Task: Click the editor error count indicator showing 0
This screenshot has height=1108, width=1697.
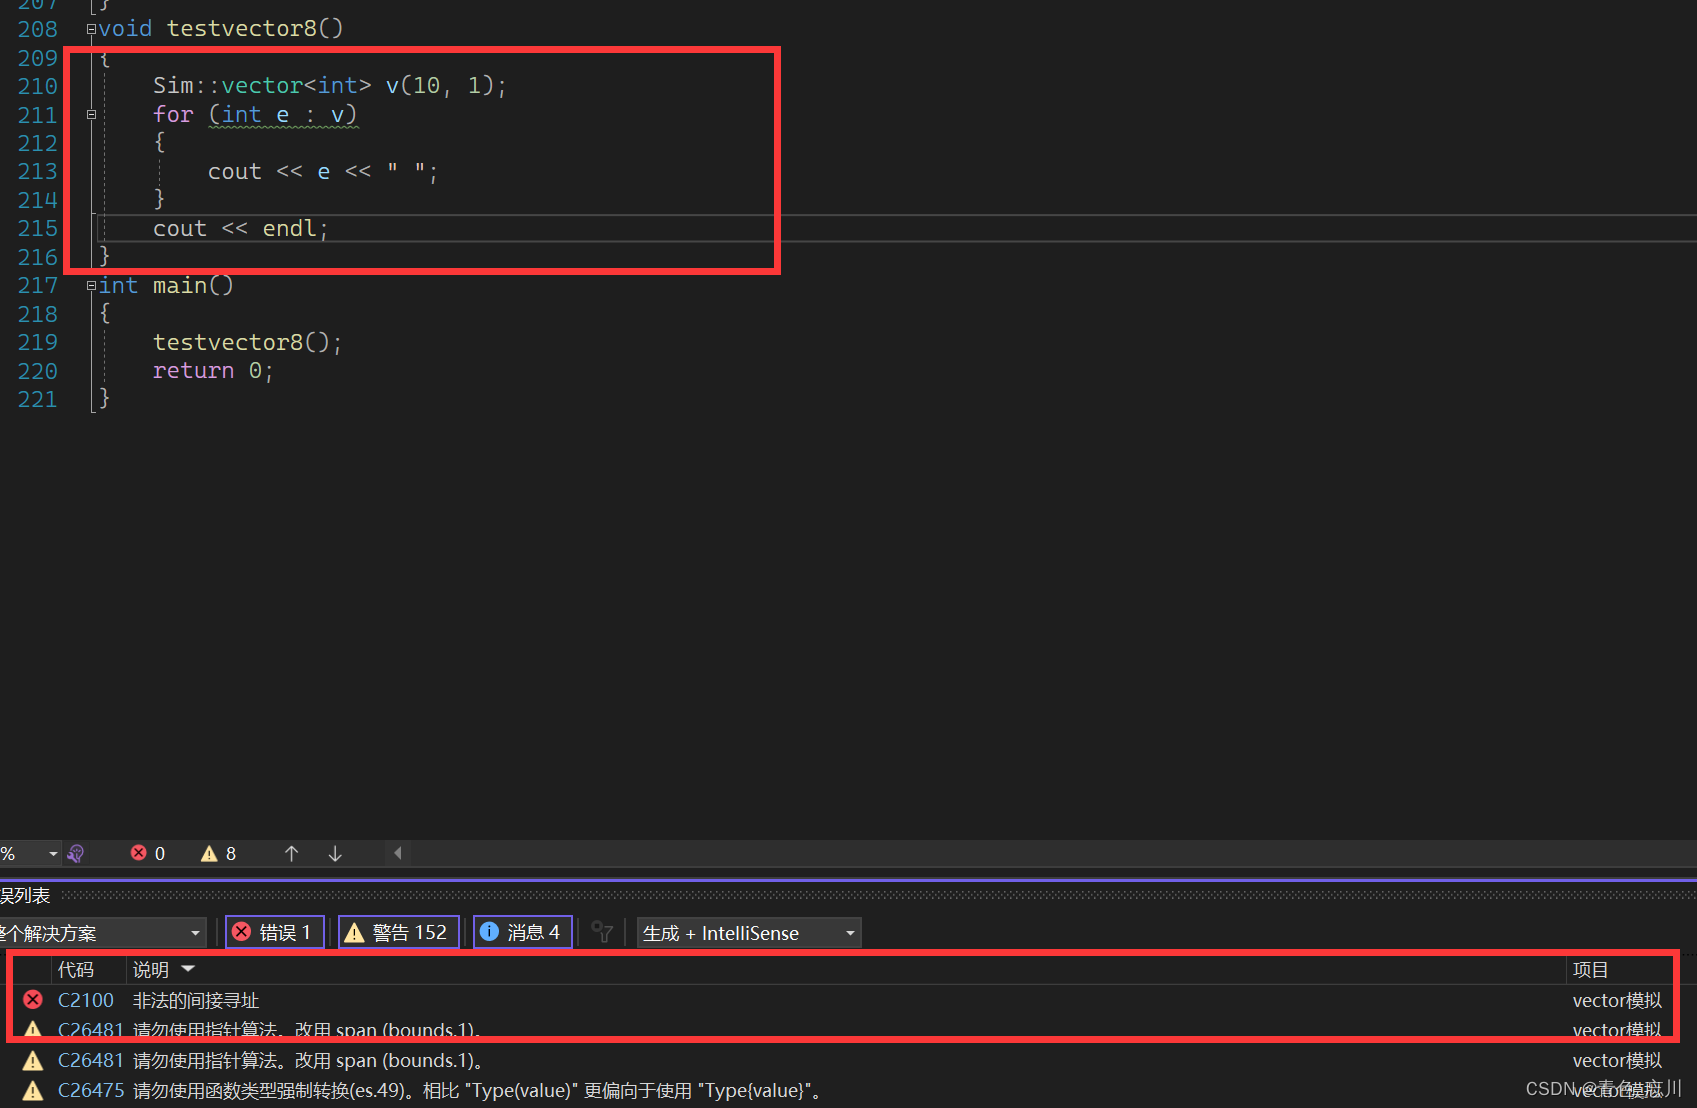Action: tap(148, 853)
